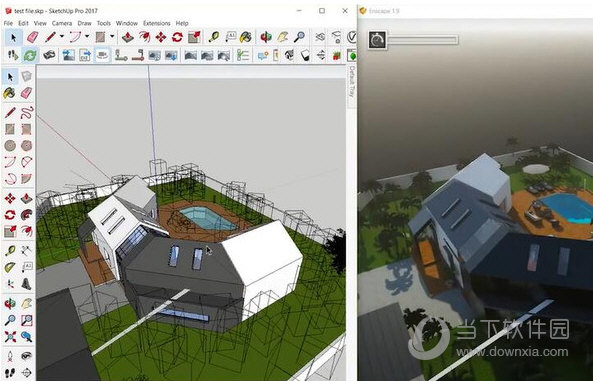Select the Follow Me tool
This screenshot has width=593, height=381.
coord(26,215)
